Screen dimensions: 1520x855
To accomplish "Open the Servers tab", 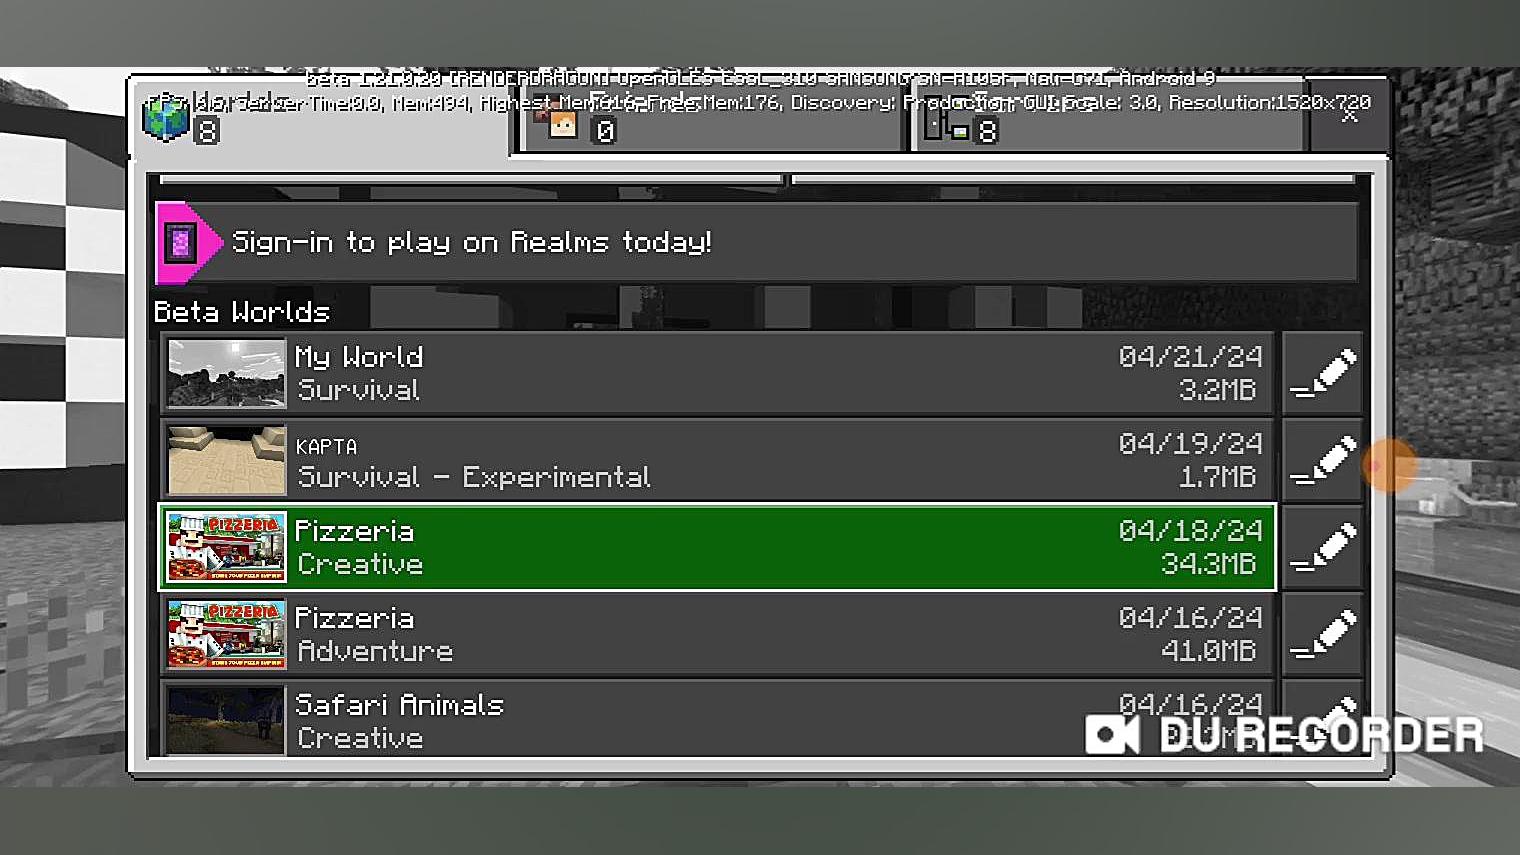I will point(1107,117).
